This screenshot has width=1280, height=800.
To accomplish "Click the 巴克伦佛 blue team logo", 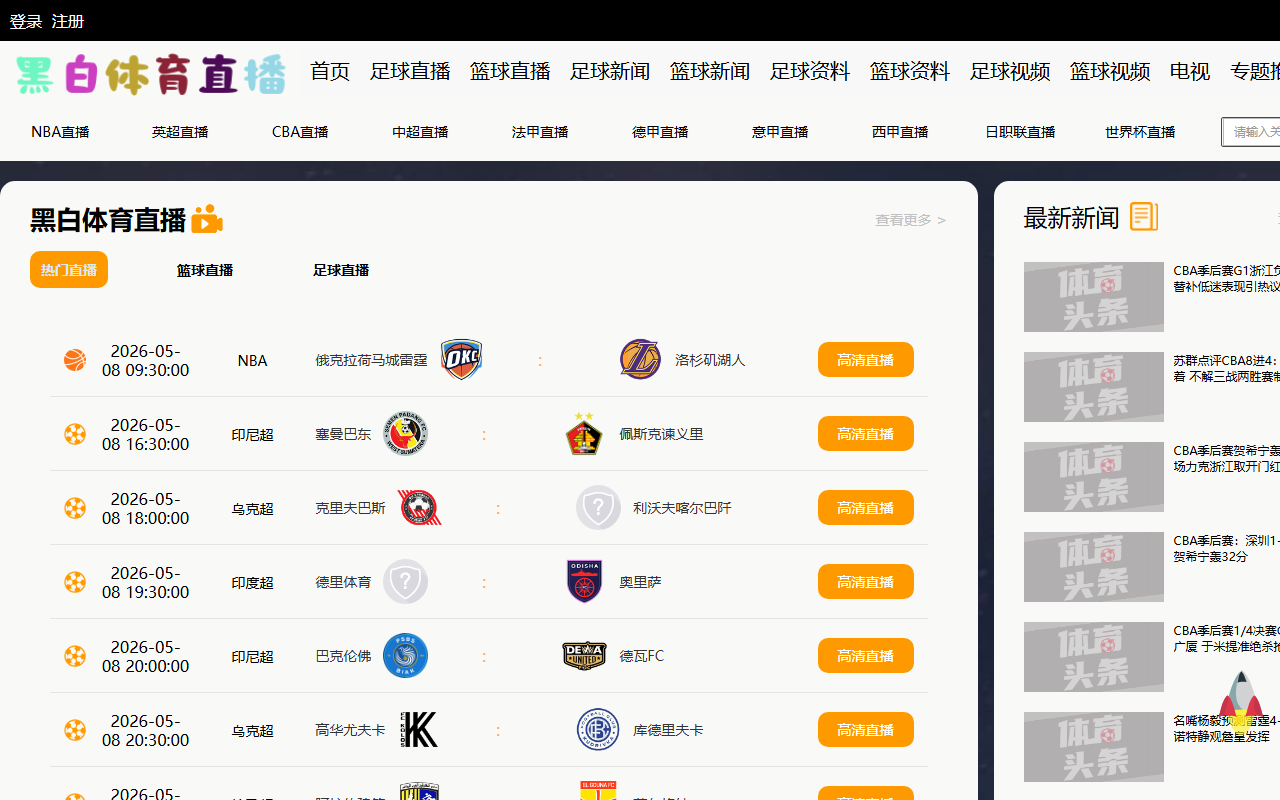I will pyautogui.click(x=406, y=656).
